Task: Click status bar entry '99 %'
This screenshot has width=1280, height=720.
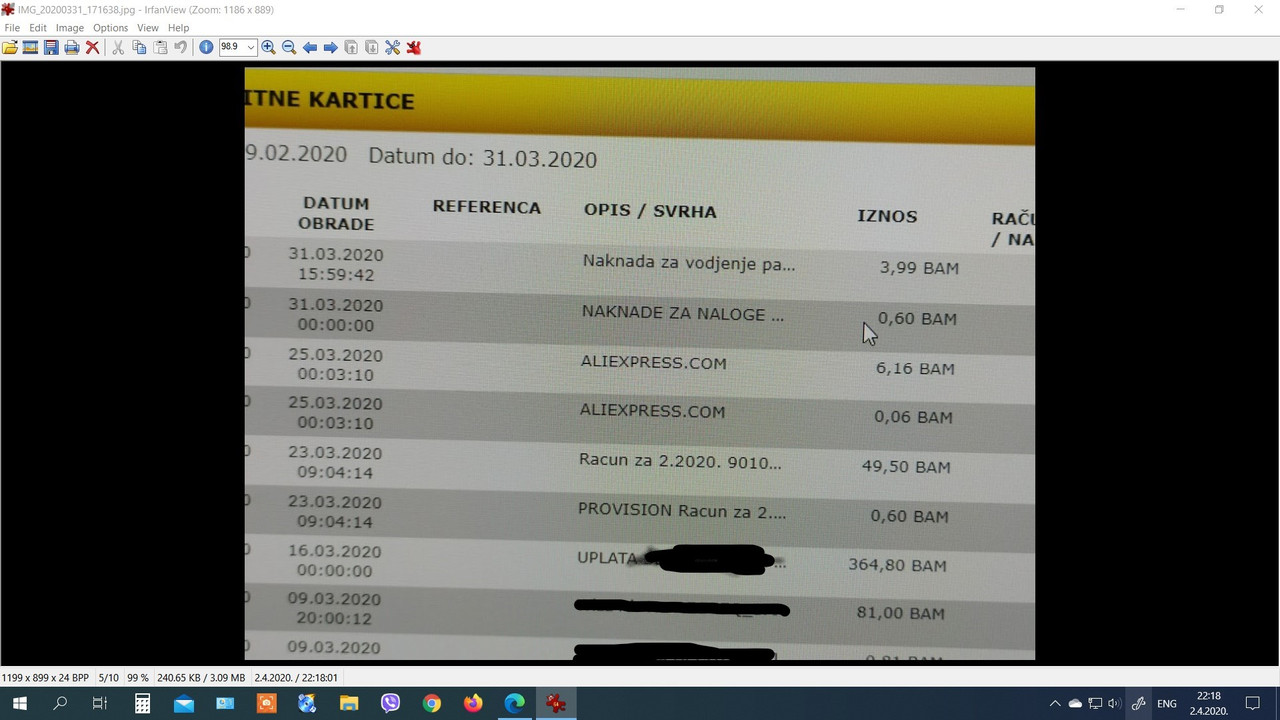Action: 137,677
